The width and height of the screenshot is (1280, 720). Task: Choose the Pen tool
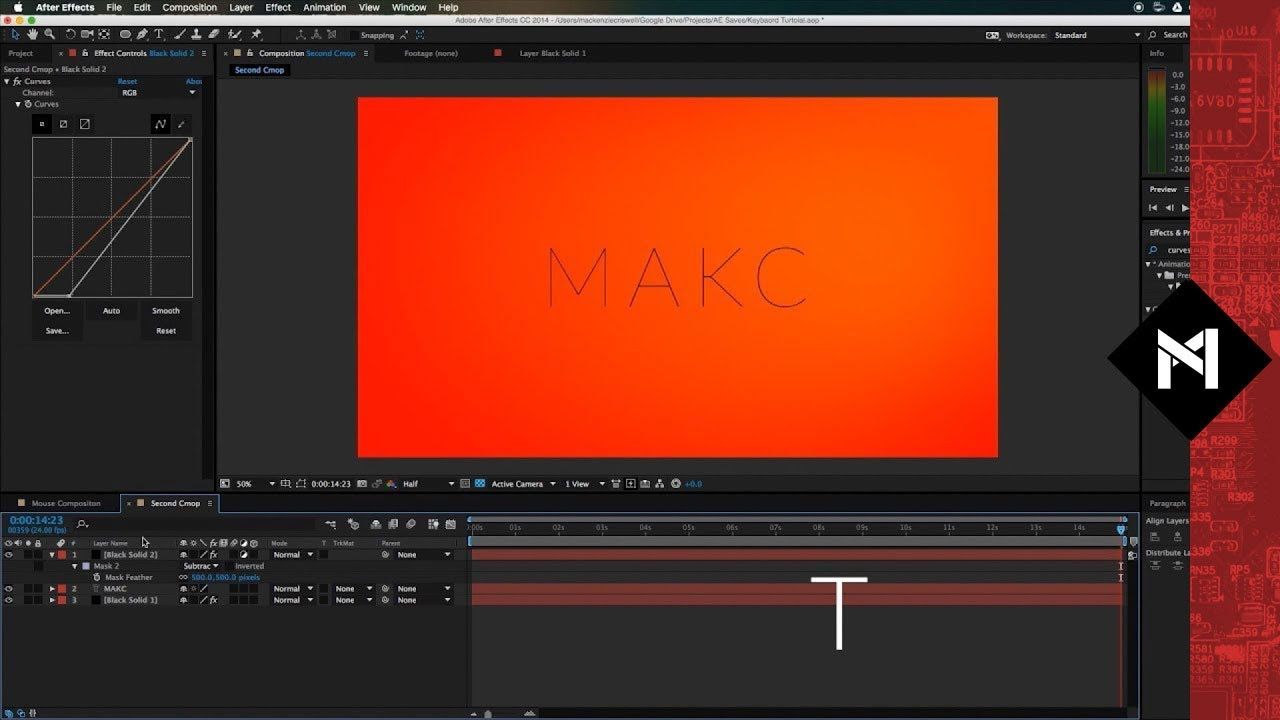[142, 34]
